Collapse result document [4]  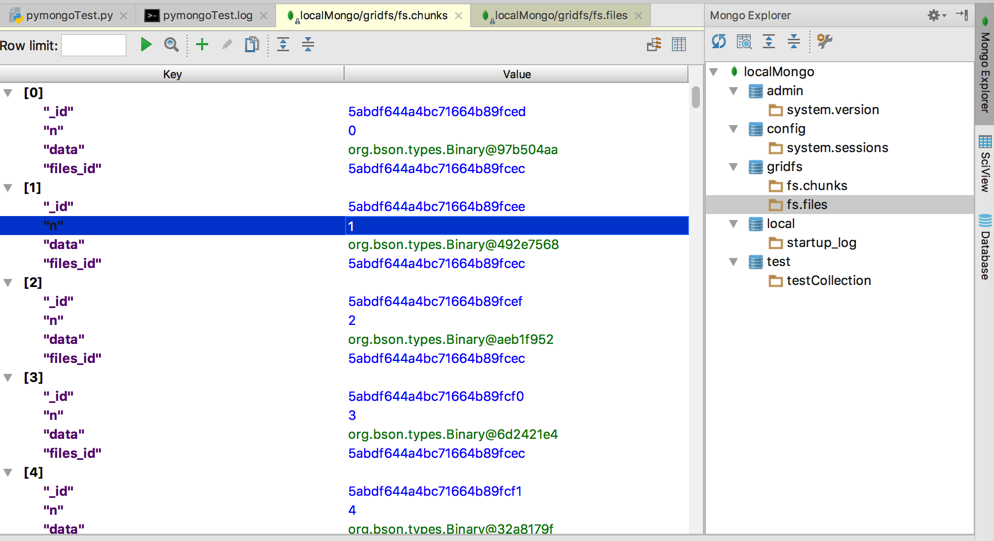[8, 473]
